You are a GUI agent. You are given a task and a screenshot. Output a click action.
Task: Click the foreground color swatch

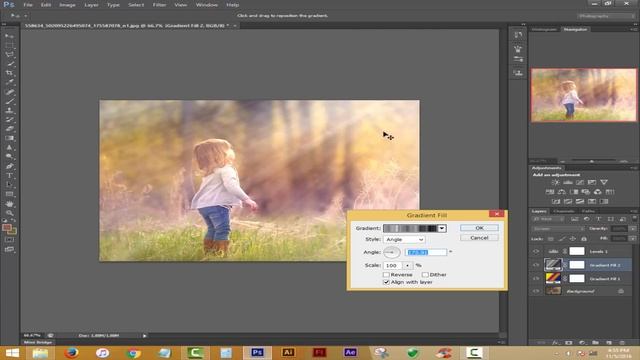pyautogui.click(x=7, y=228)
